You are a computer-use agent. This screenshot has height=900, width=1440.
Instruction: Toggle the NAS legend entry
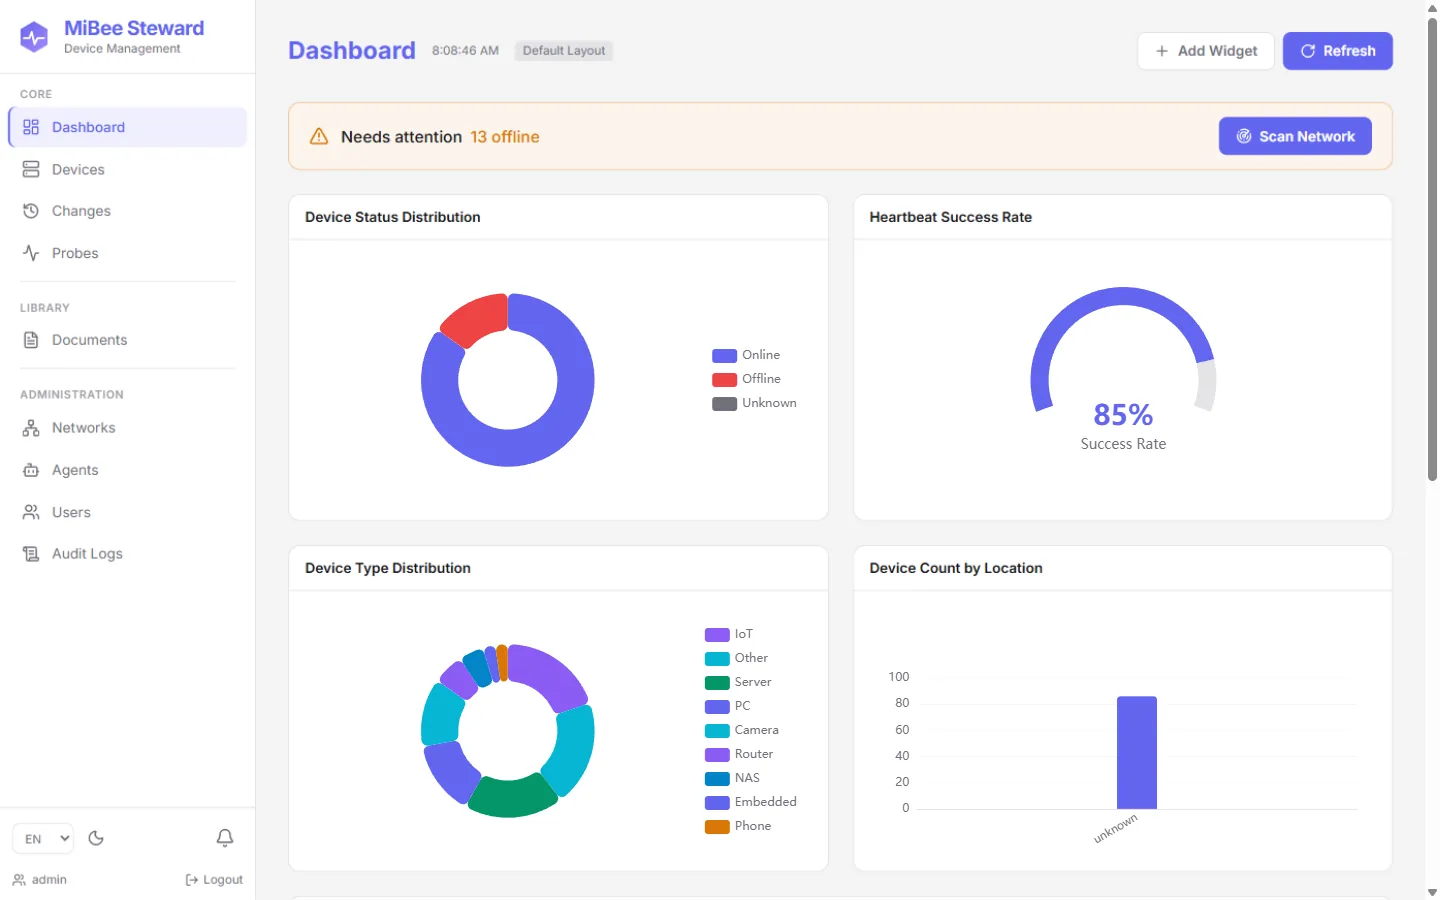[732, 778]
